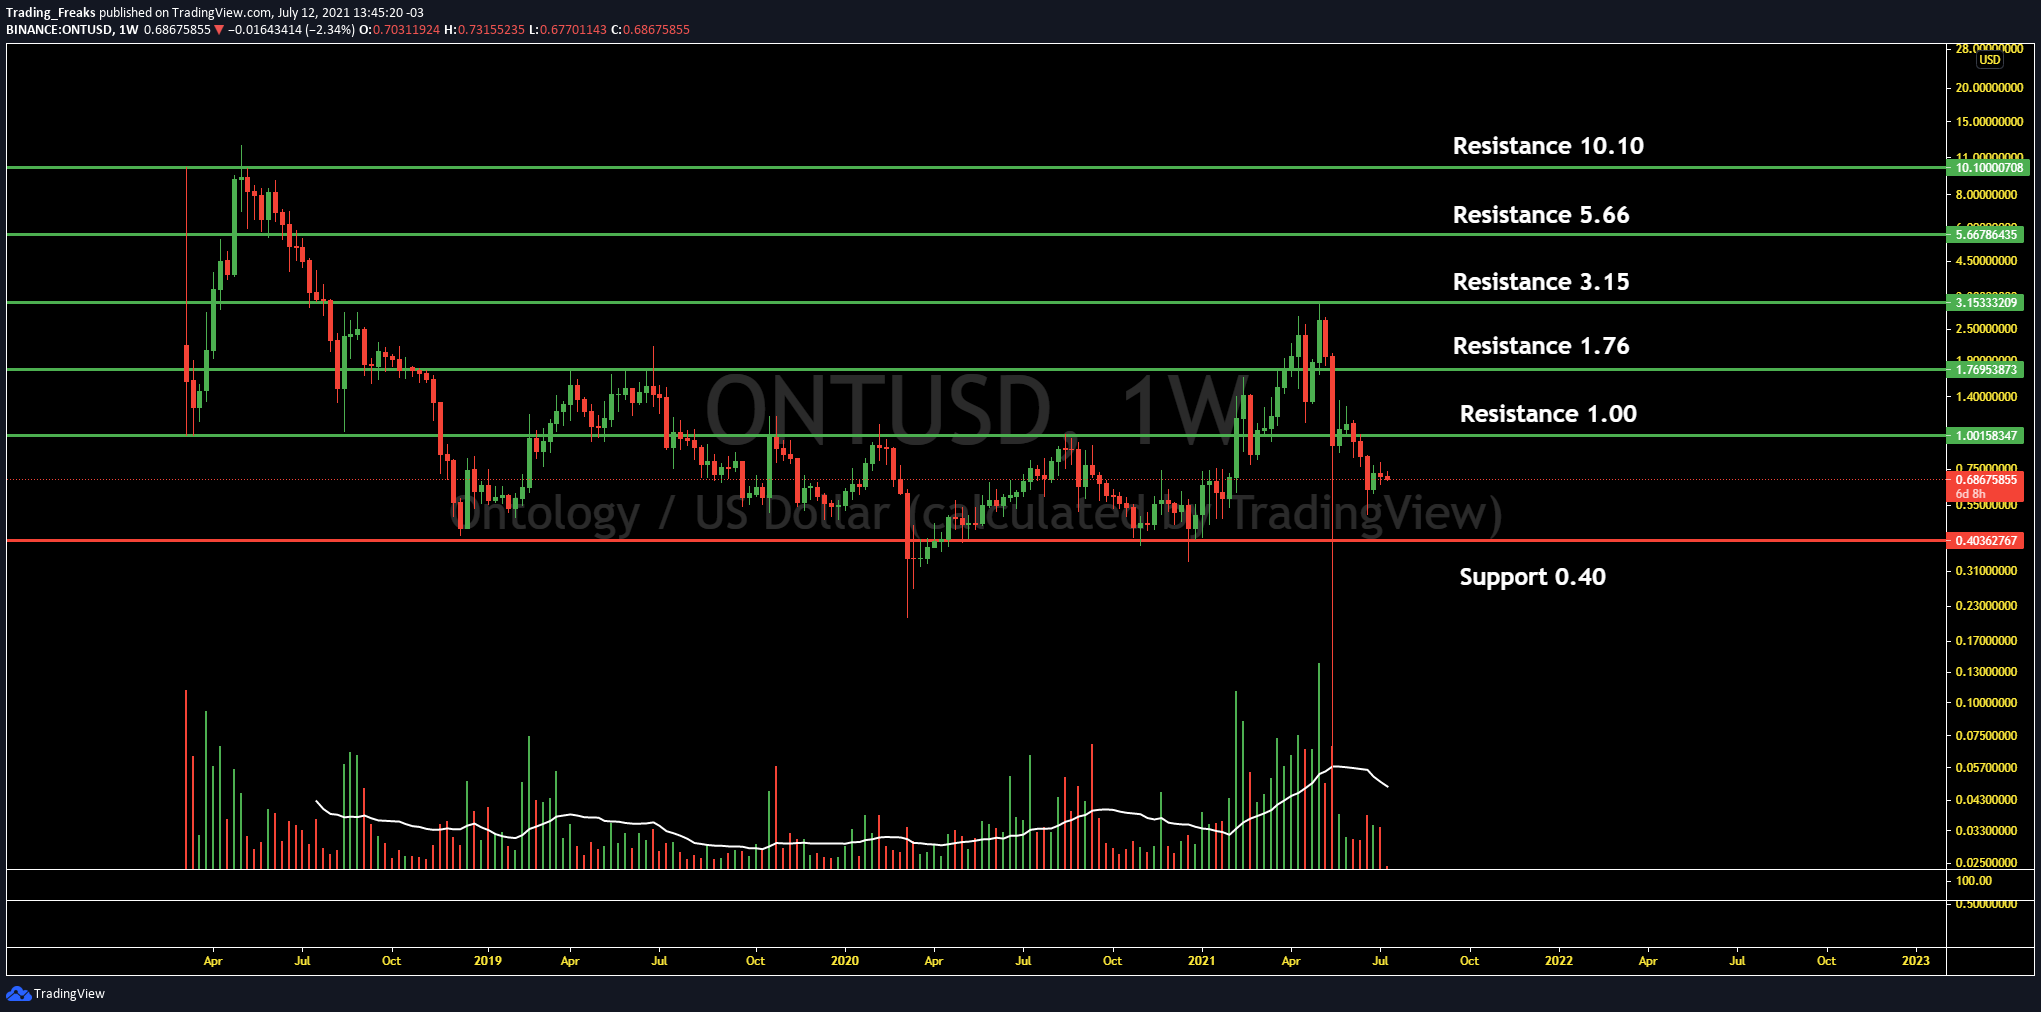The width and height of the screenshot is (2041, 1012).
Task: Click the 2023 year marker on time axis
Action: (1916, 961)
